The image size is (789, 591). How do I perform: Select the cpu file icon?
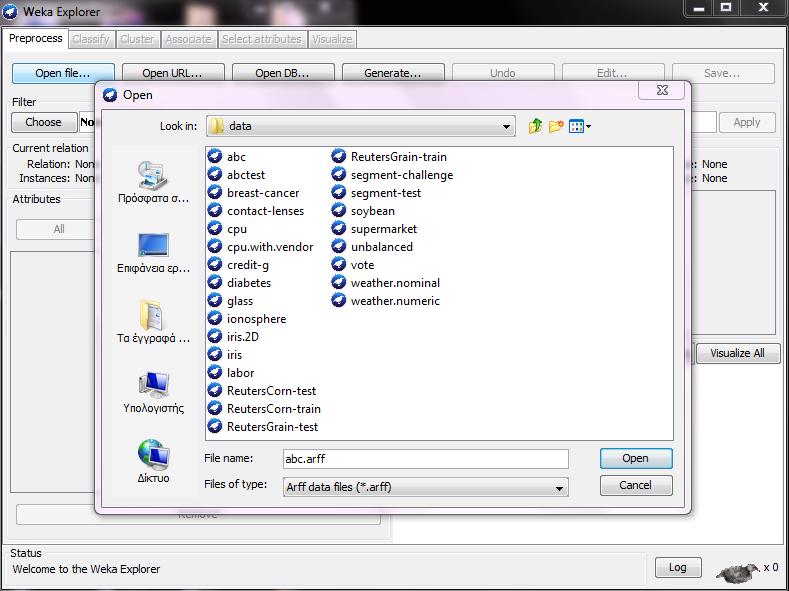[215, 229]
